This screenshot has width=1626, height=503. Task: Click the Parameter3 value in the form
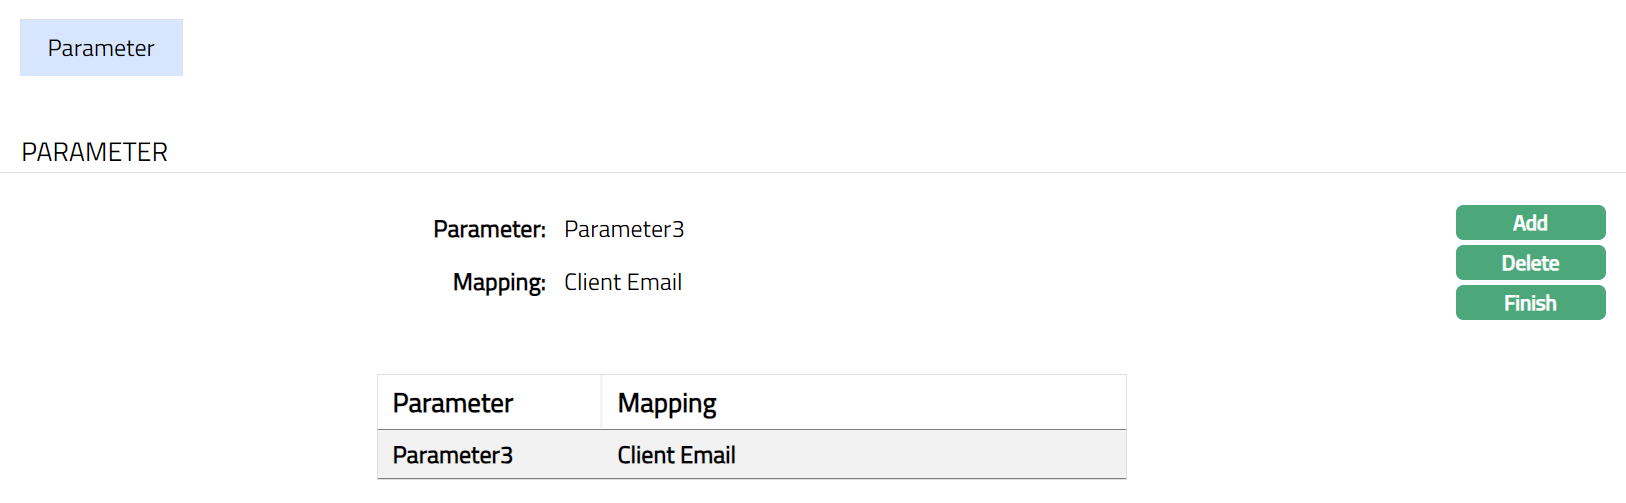tap(624, 230)
